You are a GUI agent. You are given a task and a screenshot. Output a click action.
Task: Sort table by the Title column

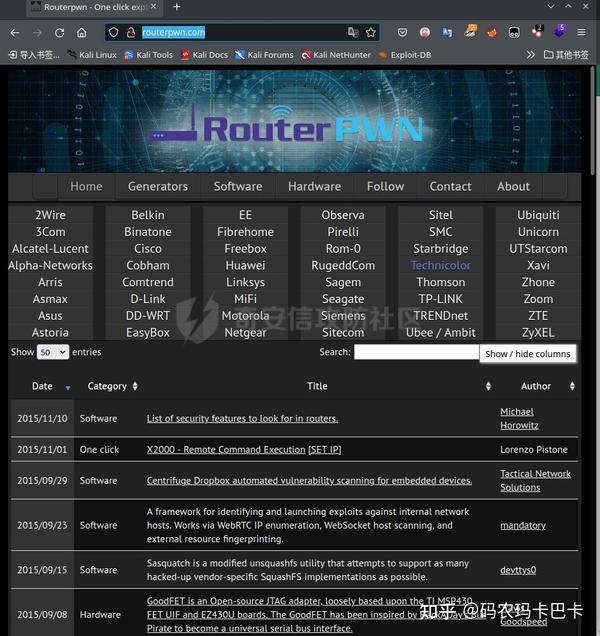(317, 386)
